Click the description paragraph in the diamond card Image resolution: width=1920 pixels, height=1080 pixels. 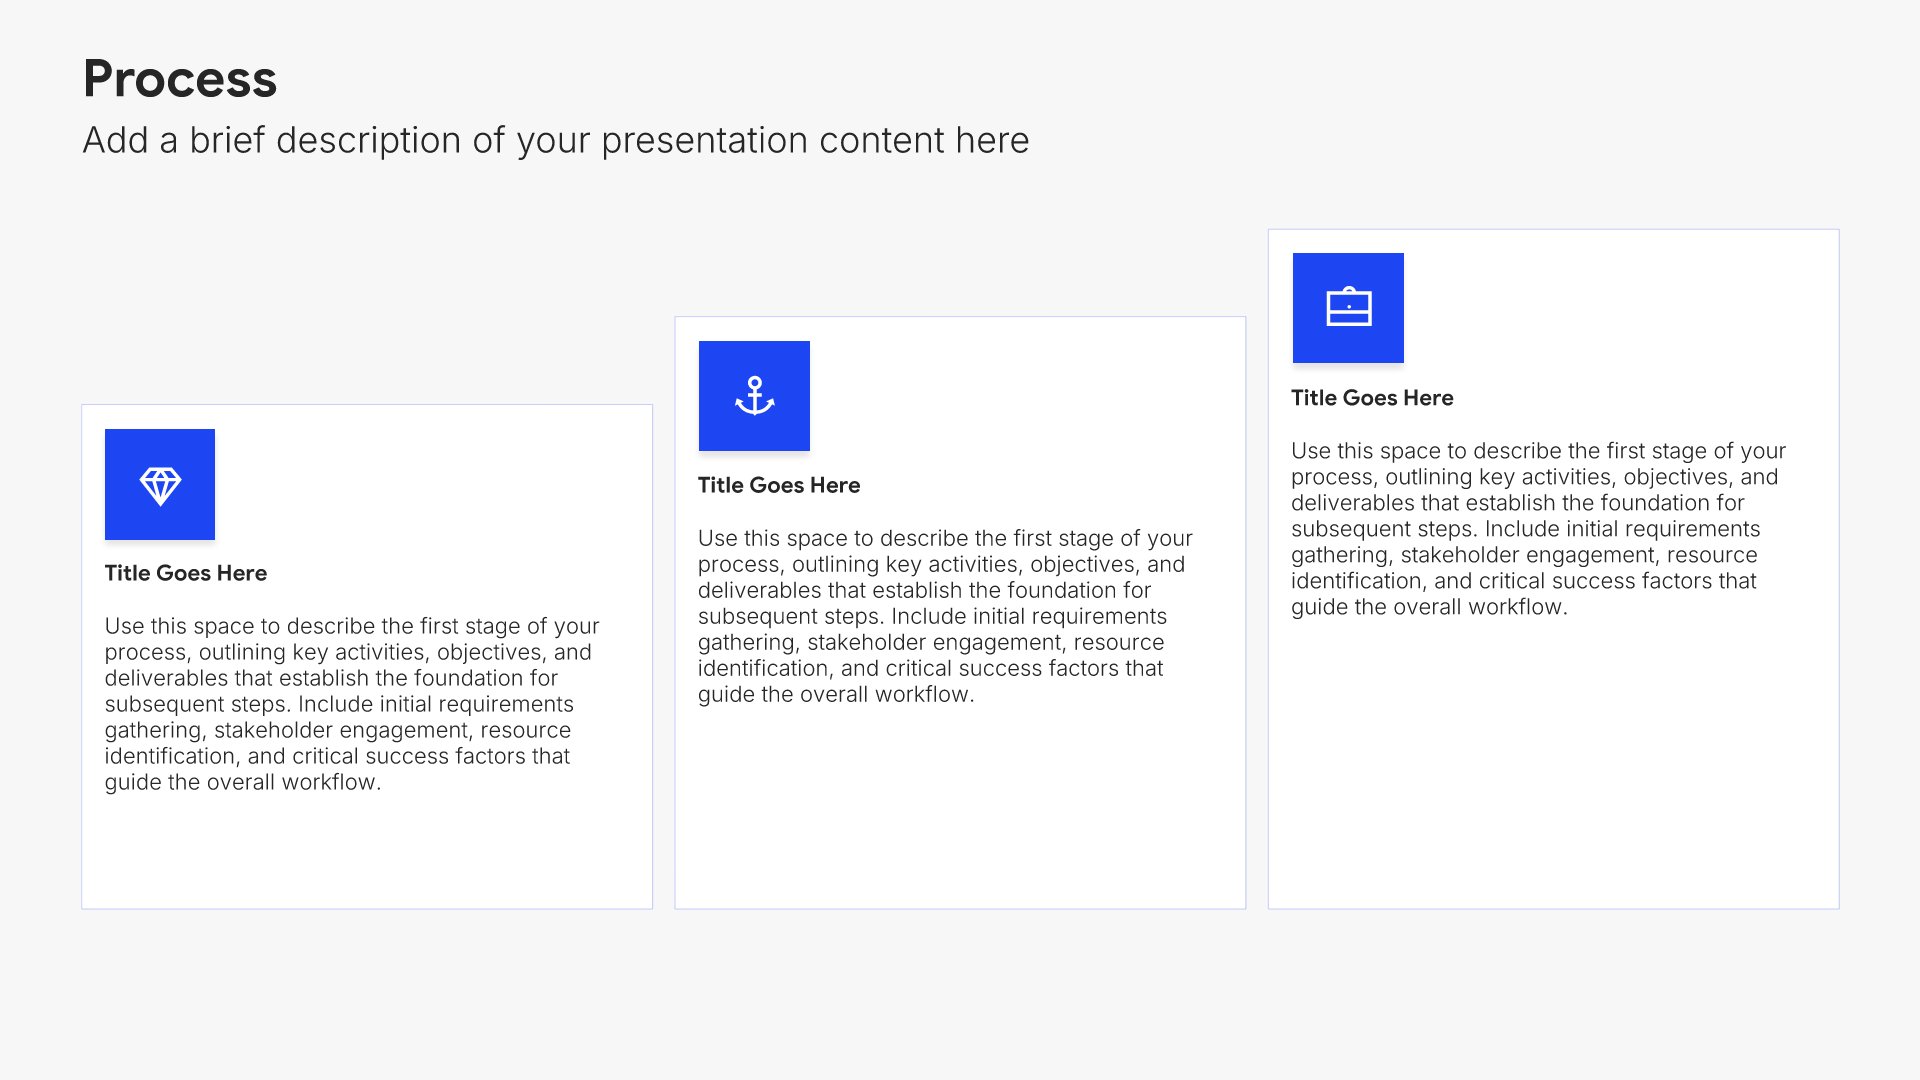[x=352, y=704]
